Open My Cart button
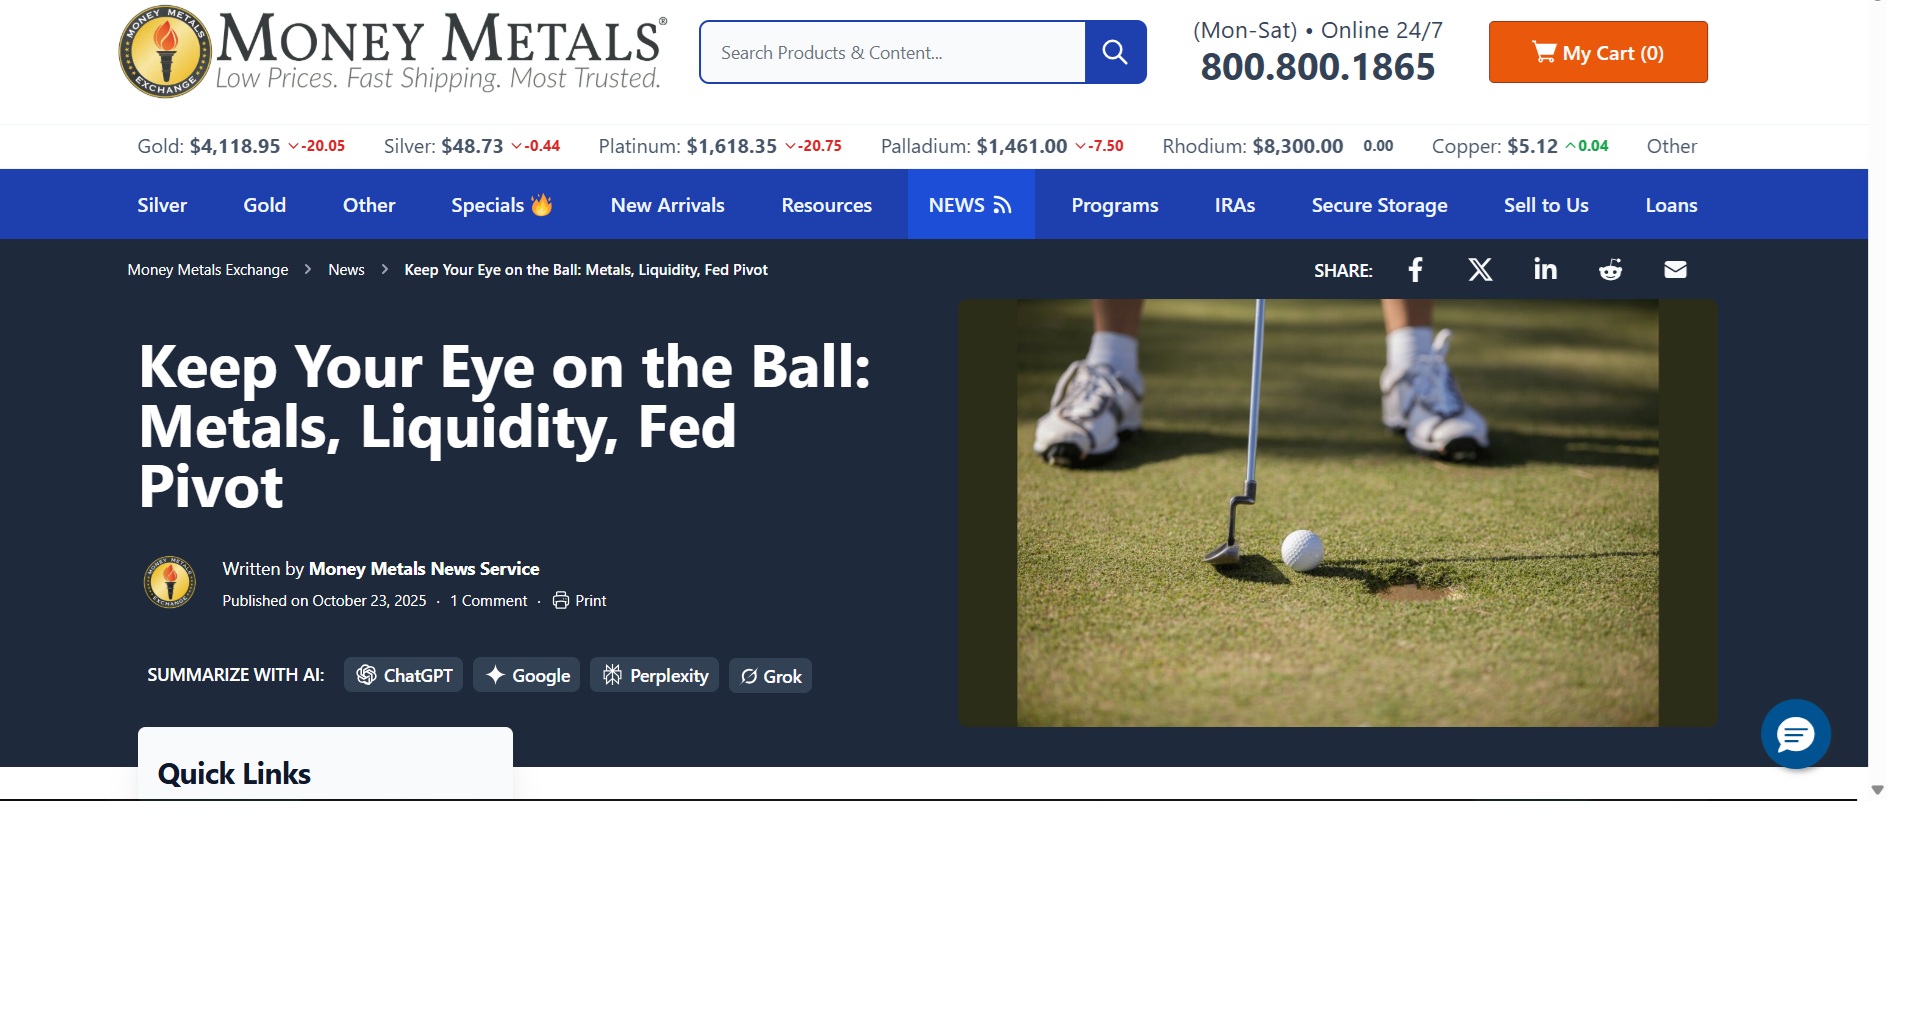This screenshot has width=1920, height=1020. (1597, 52)
